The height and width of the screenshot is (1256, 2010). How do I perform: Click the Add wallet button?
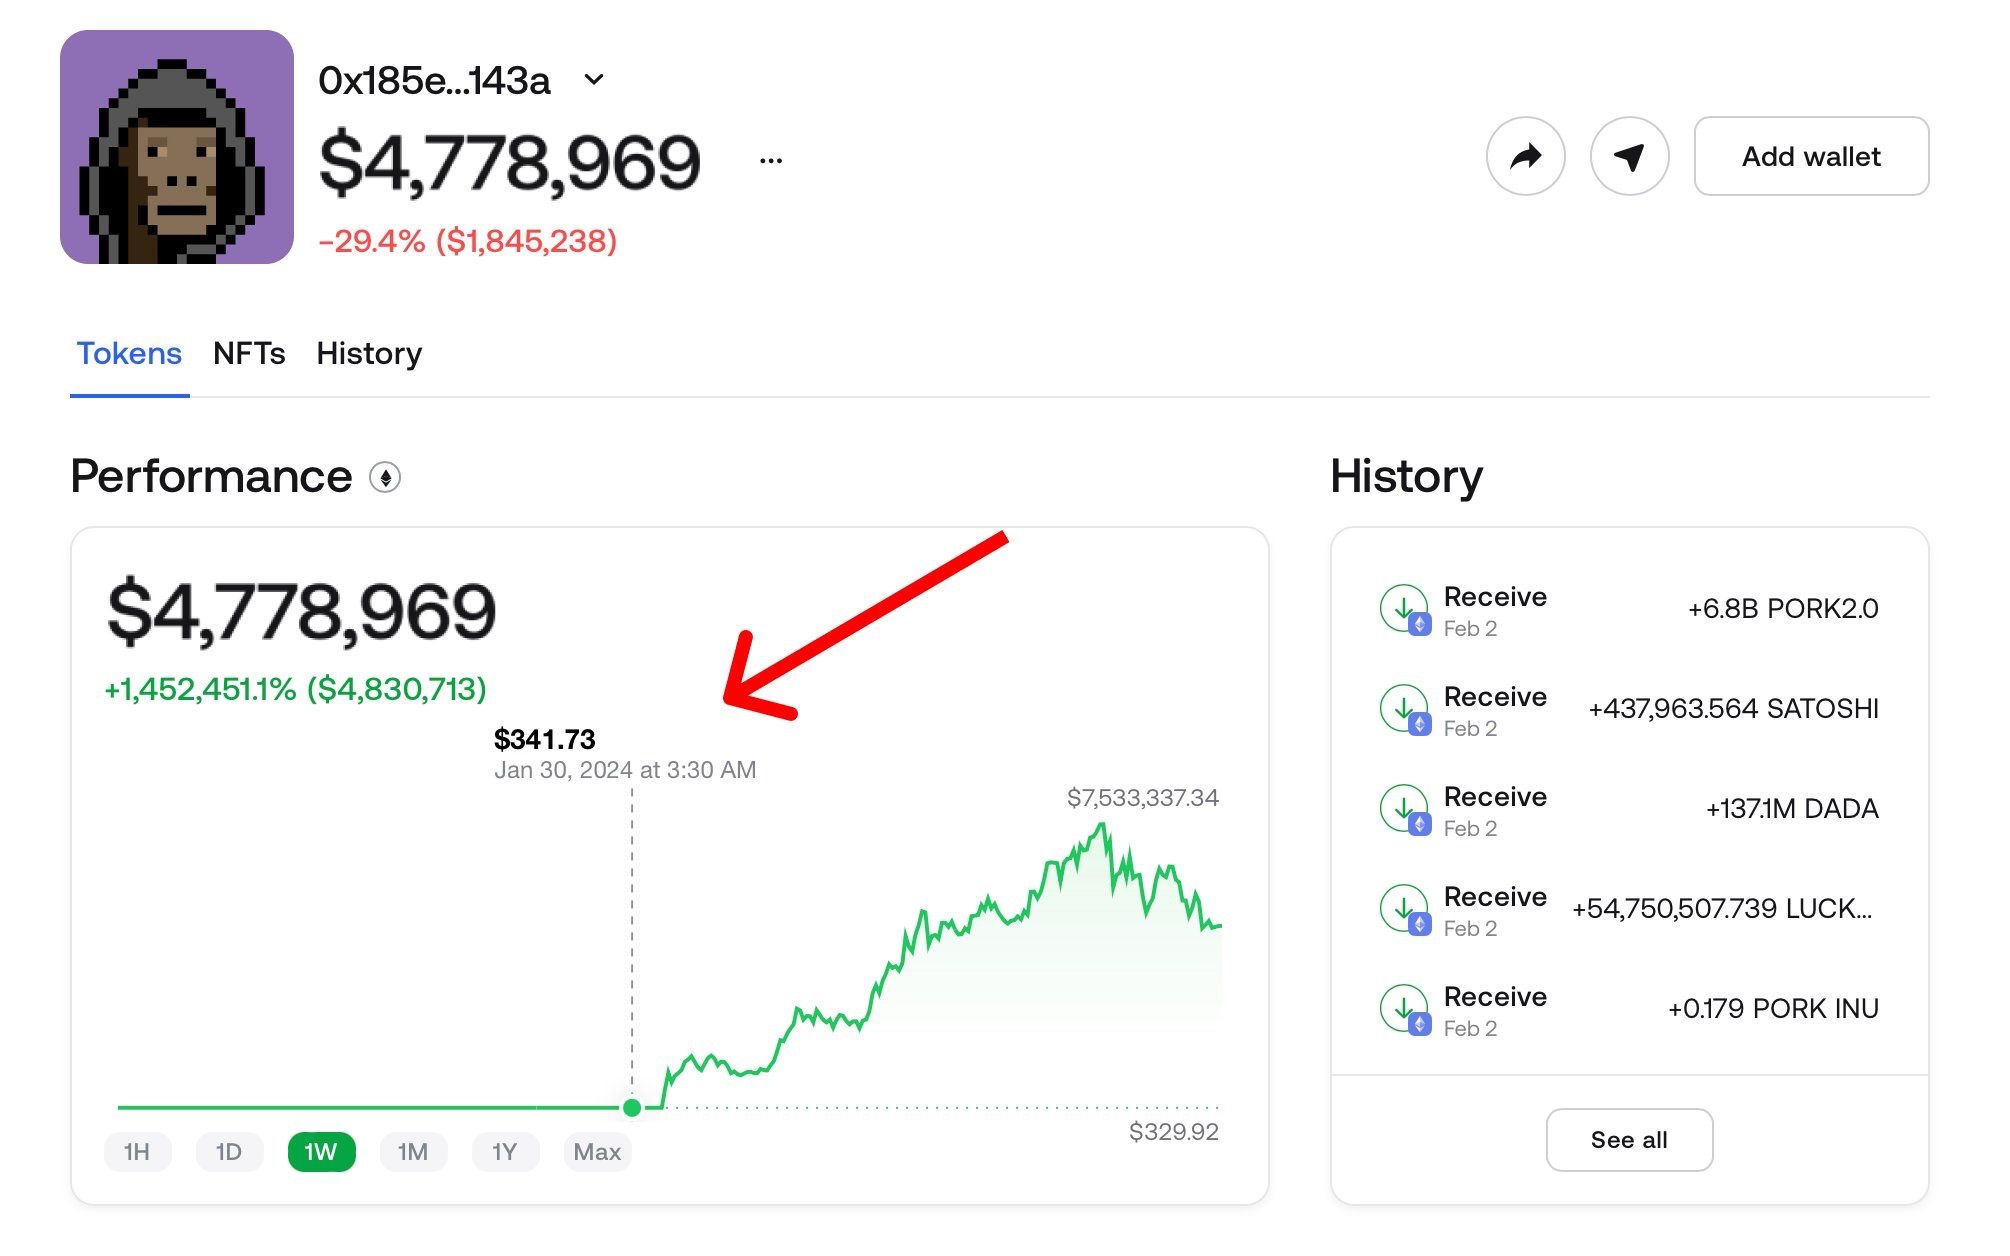[1811, 156]
